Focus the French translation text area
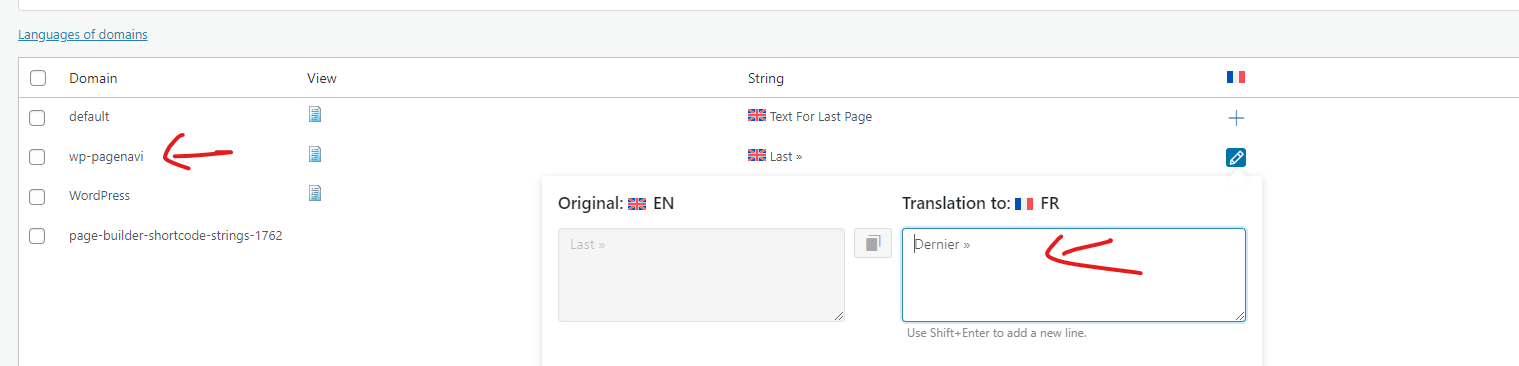 [x=1074, y=275]
